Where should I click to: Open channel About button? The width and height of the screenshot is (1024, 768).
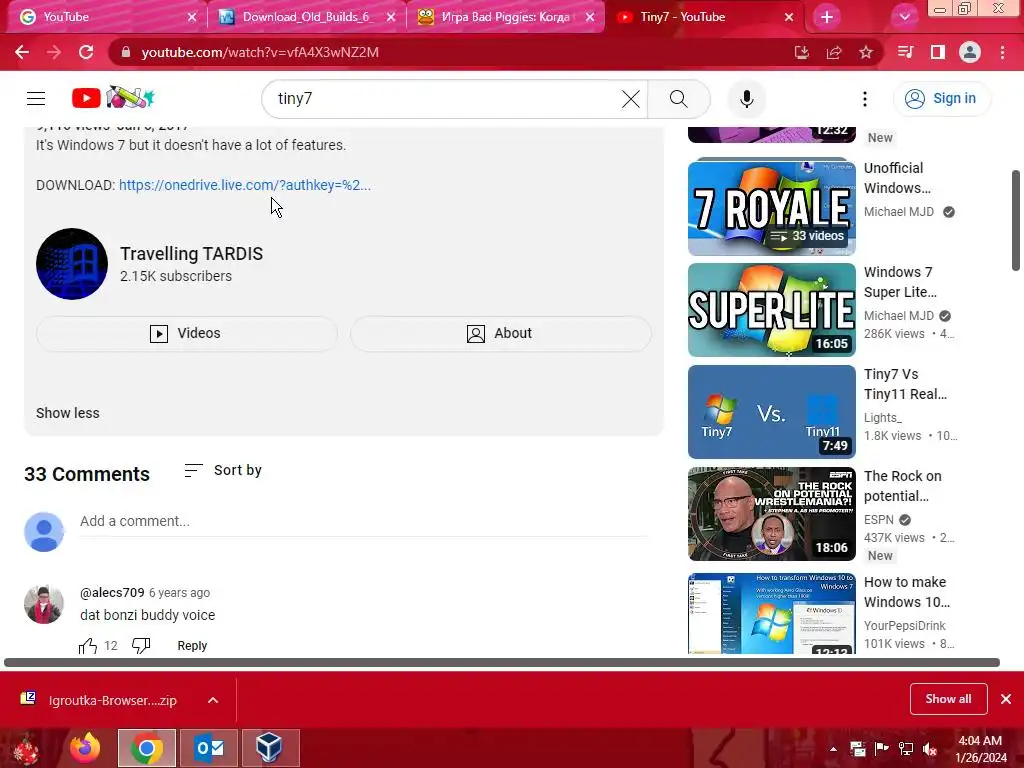point(500,333)
